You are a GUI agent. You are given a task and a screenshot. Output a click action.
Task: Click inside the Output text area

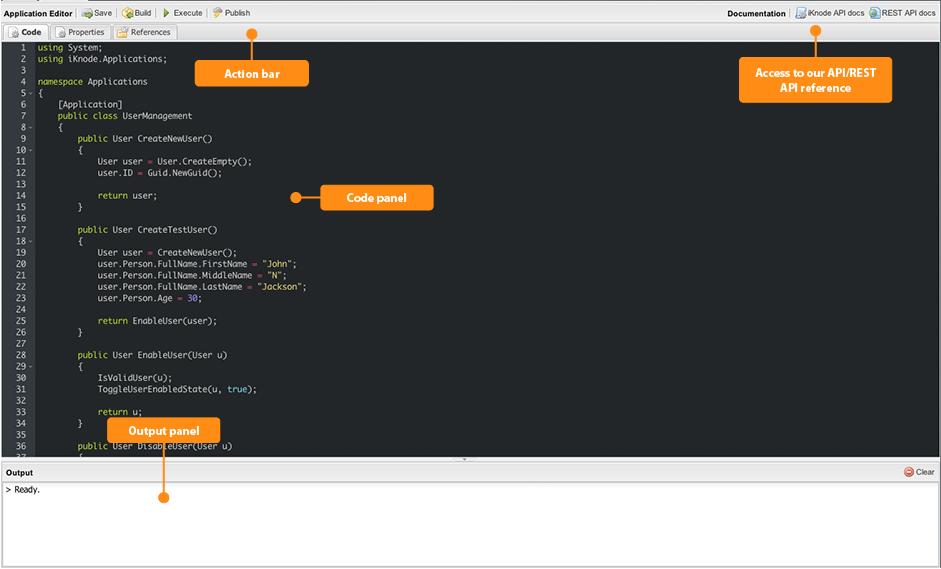pos(470,524)
